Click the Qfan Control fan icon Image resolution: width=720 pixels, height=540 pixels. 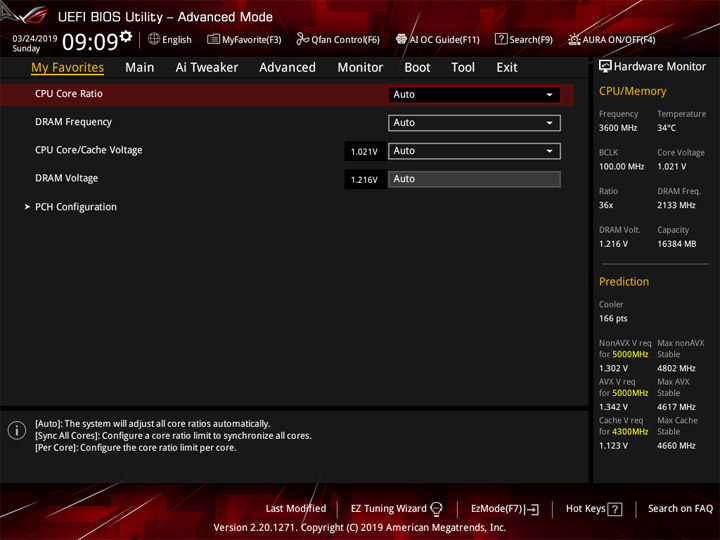click(302, 39)
